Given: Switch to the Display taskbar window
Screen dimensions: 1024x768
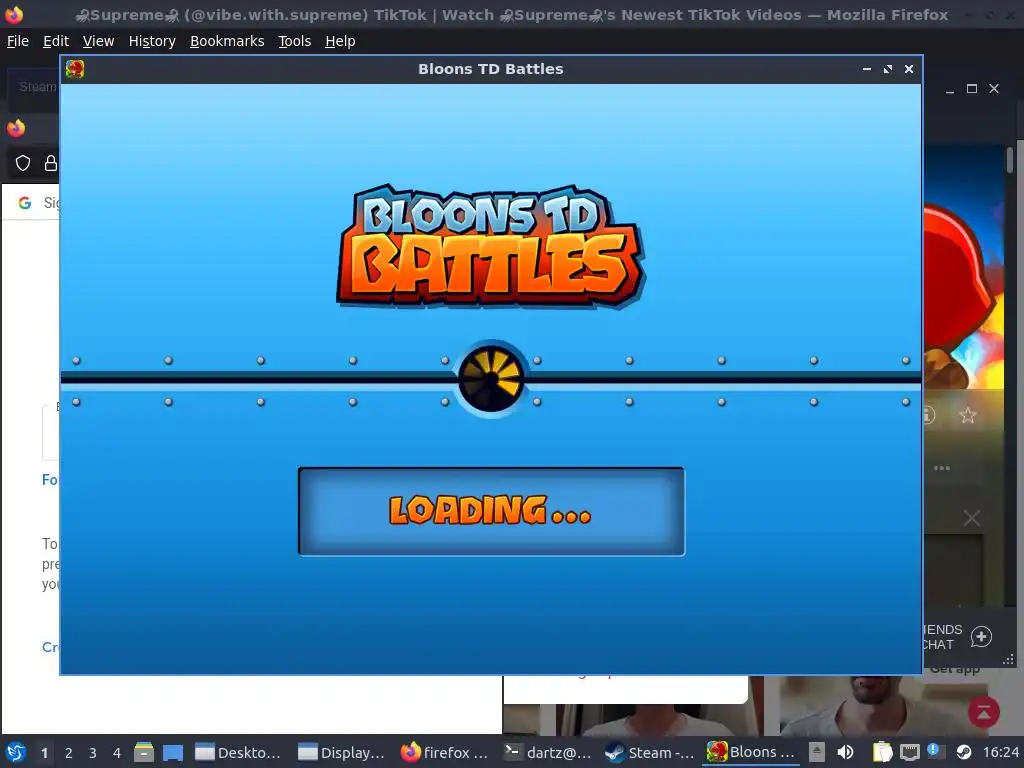Looking at the screenshot, I should [x=341, y=752].
